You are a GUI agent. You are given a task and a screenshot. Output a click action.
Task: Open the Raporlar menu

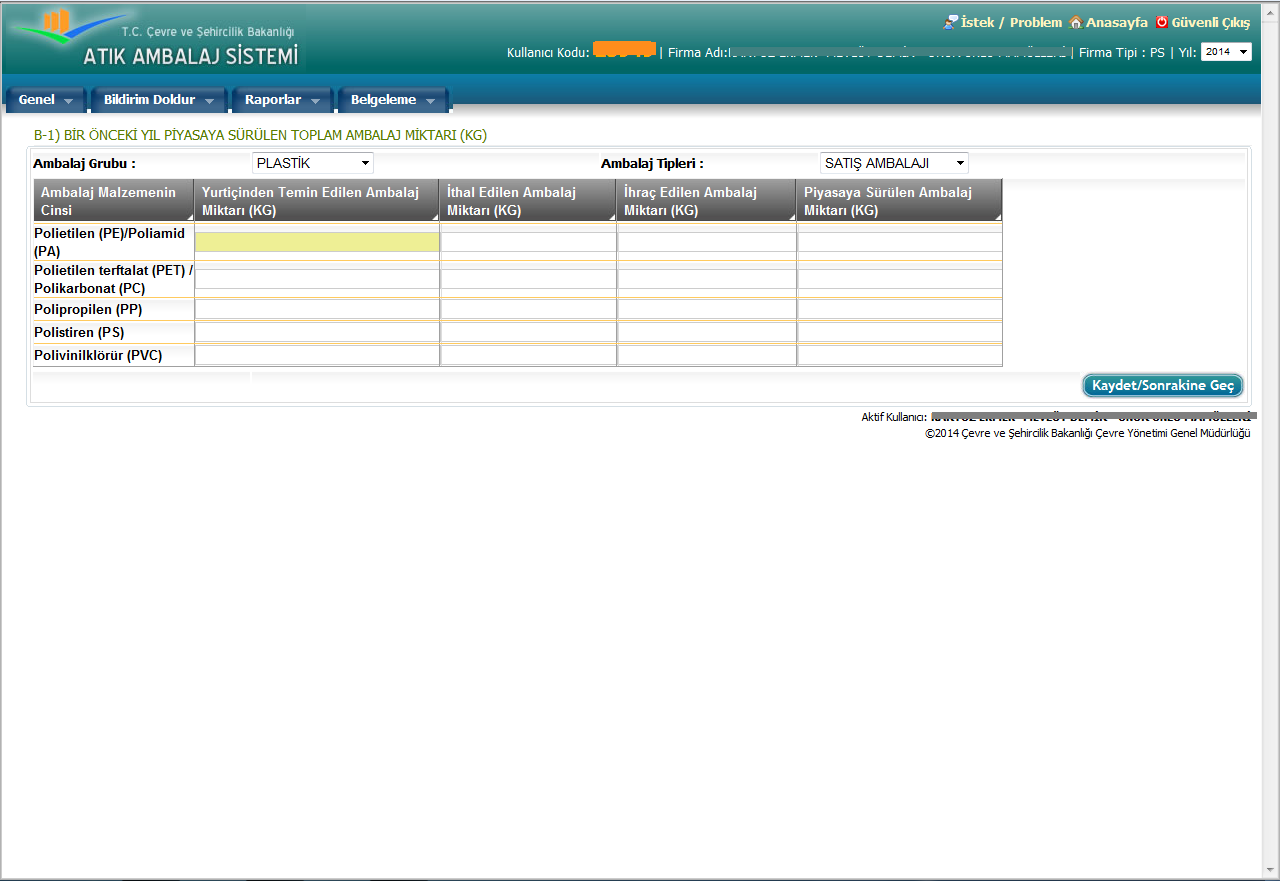click(x=282, y=100)
